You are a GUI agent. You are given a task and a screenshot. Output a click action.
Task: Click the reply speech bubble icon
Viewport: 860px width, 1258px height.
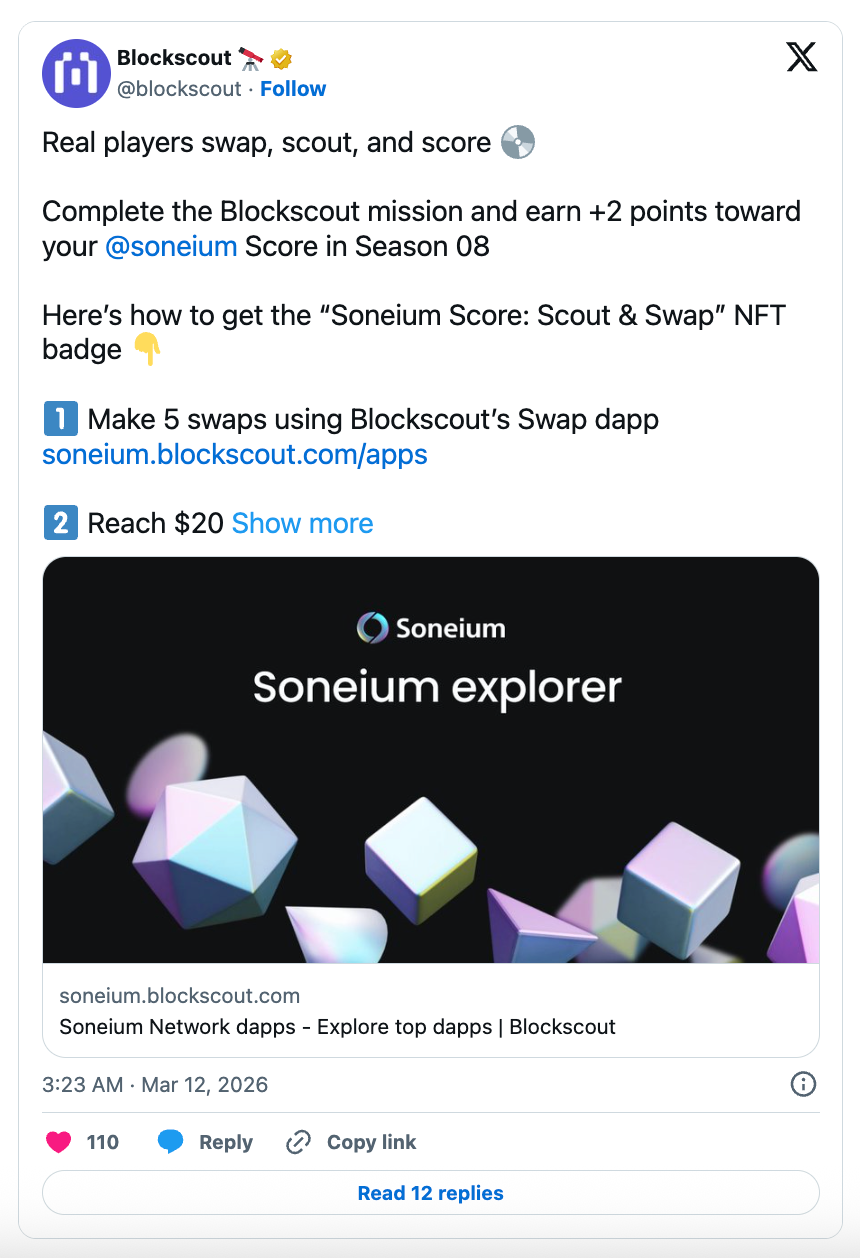point(171,1142)
